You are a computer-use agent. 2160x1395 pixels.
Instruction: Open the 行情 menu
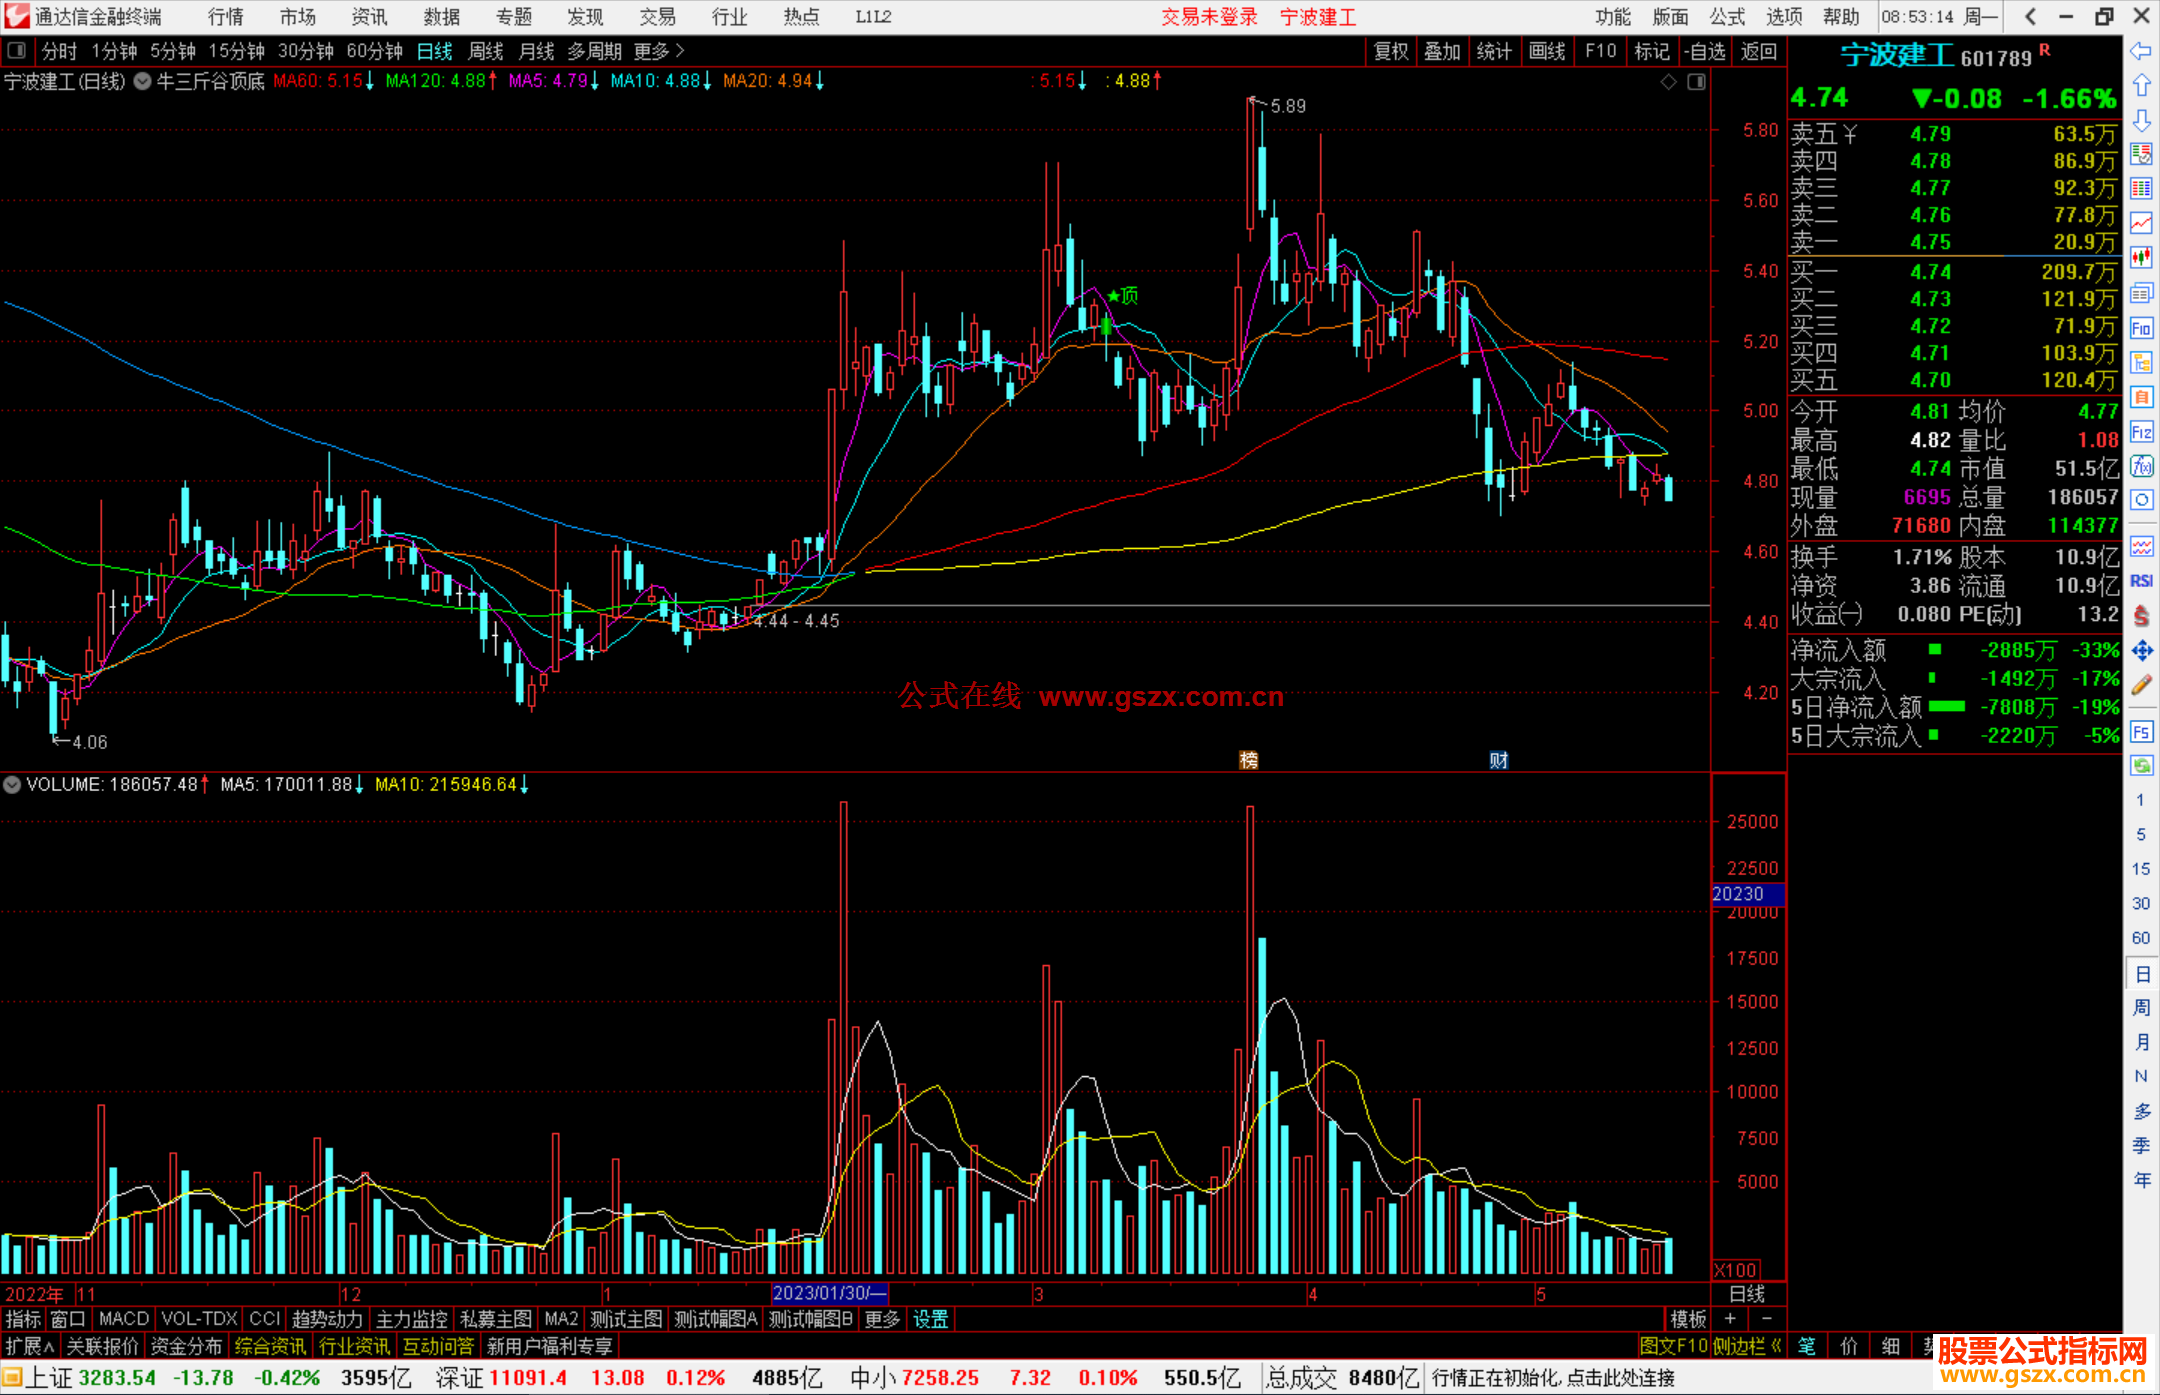[225, 17]
